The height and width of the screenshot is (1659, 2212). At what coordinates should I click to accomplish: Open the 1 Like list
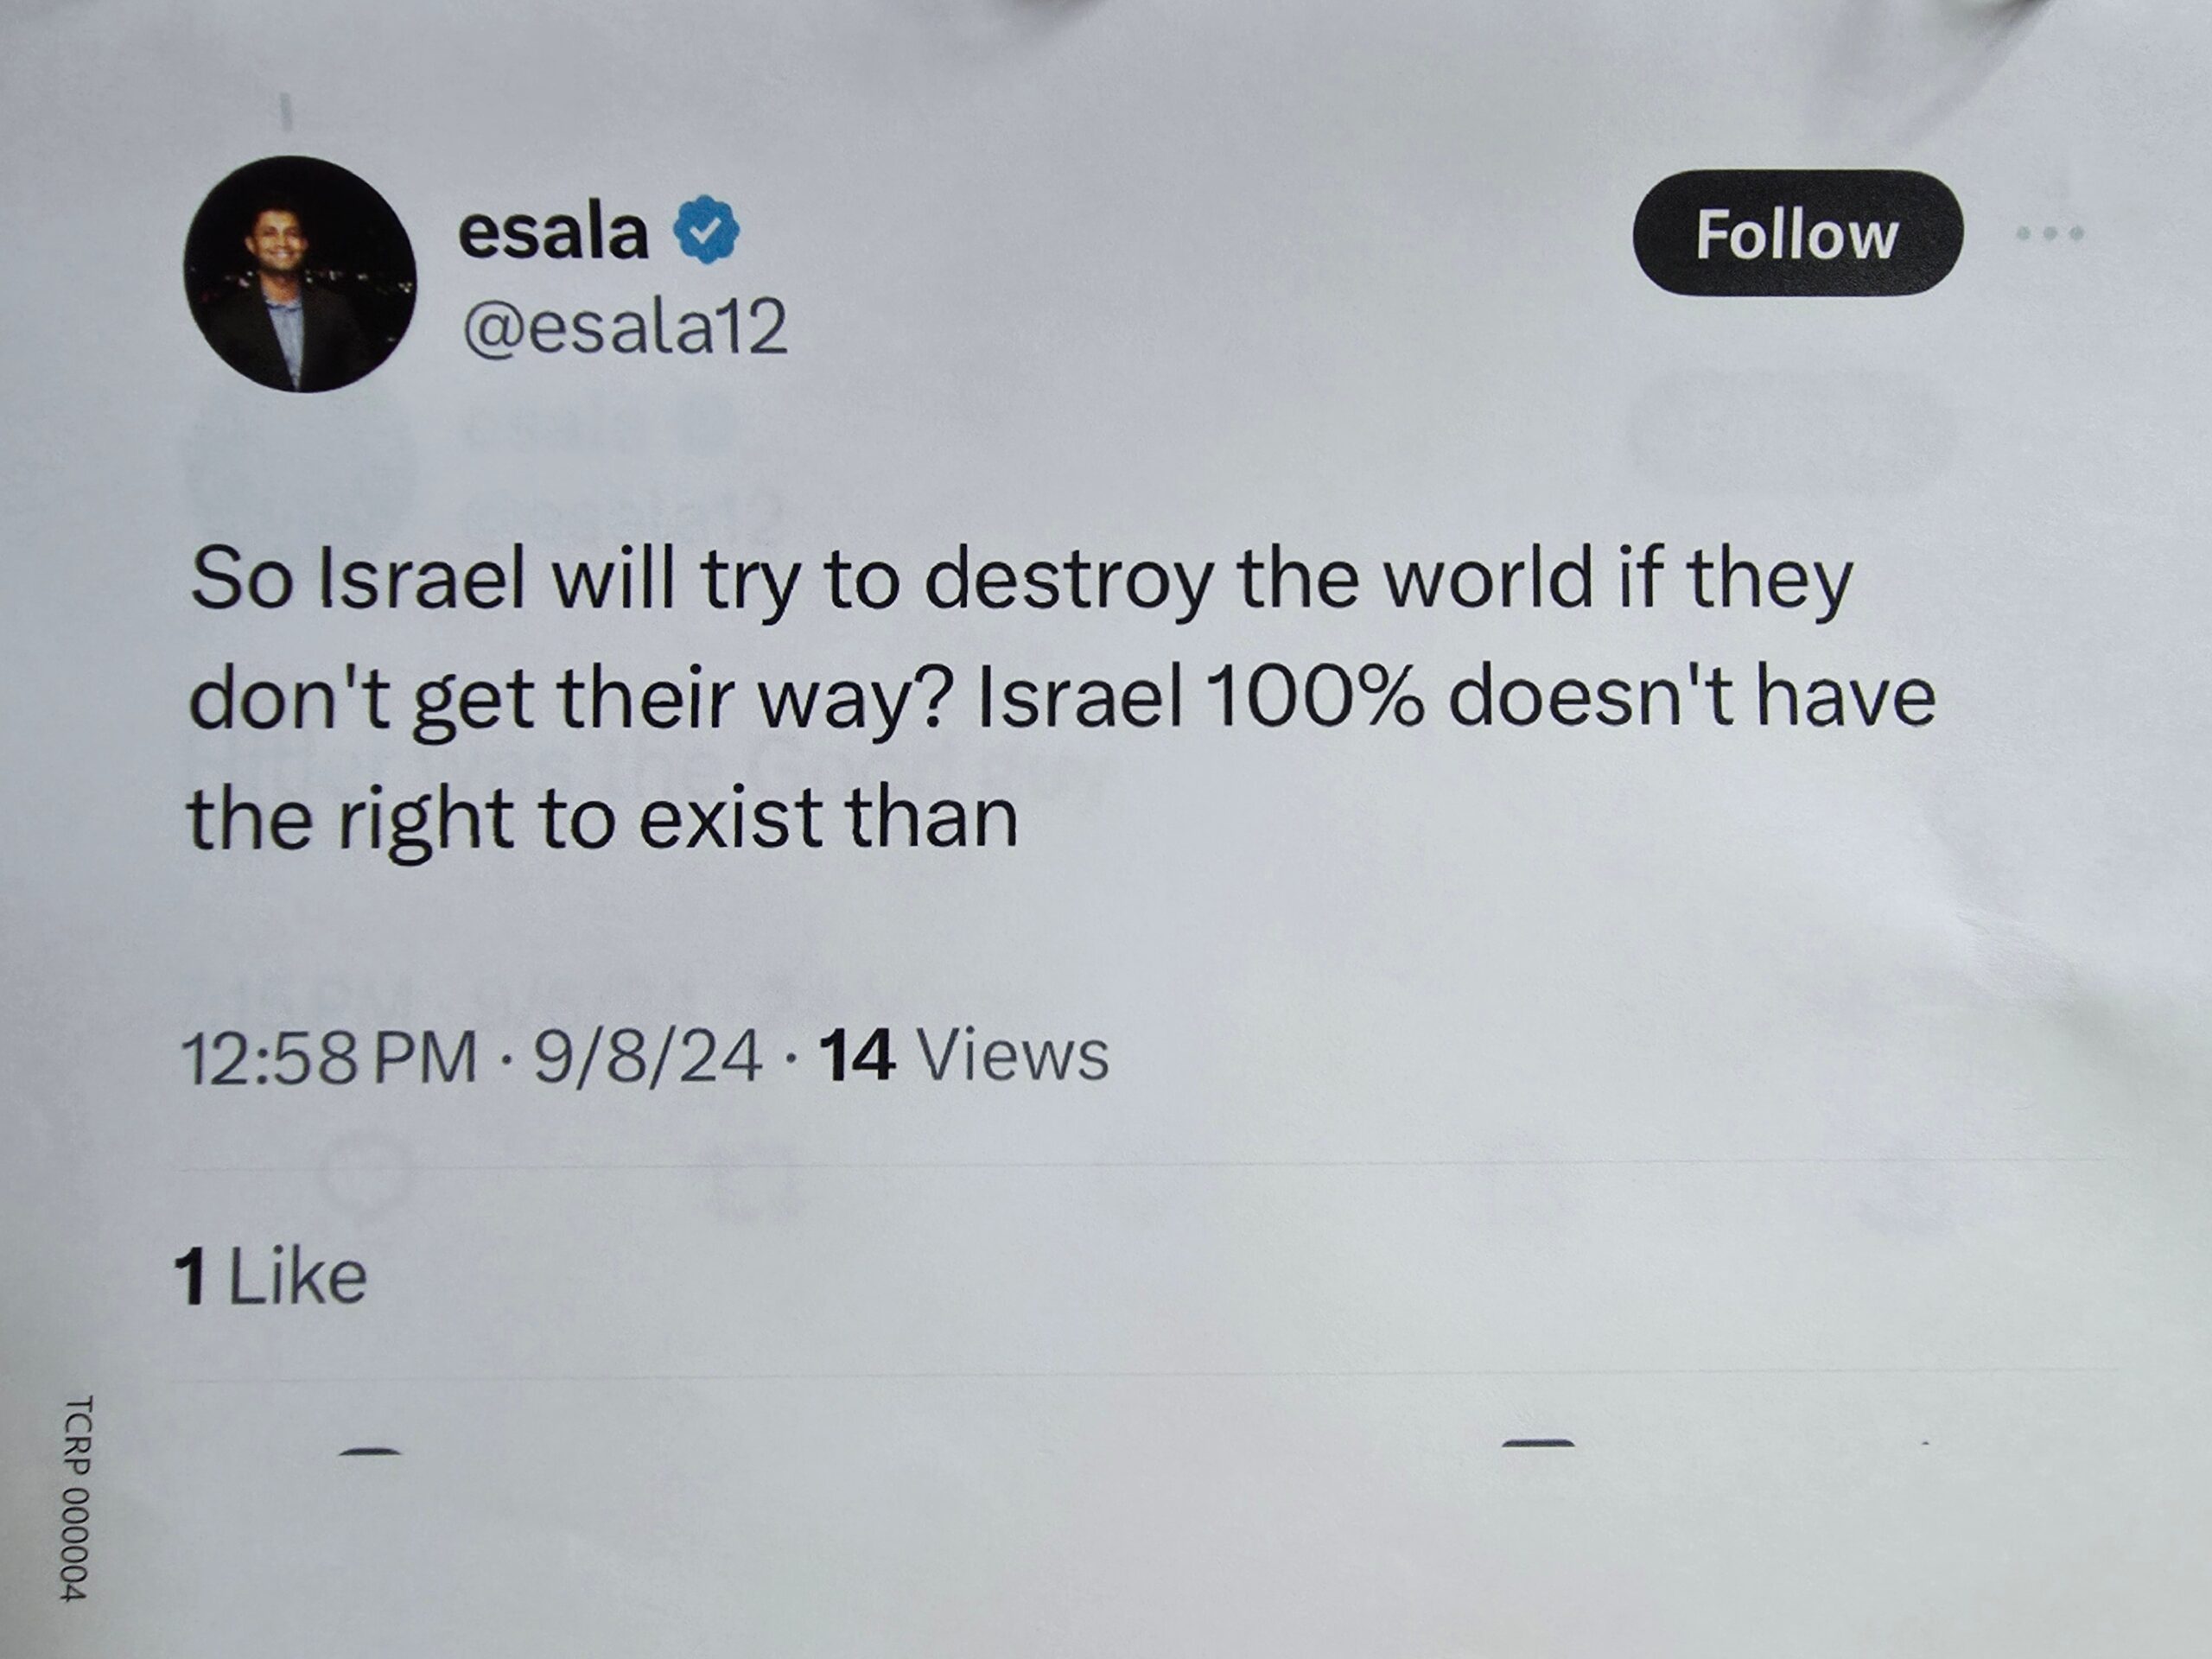pyautogui.click(x=270, y=1277)
